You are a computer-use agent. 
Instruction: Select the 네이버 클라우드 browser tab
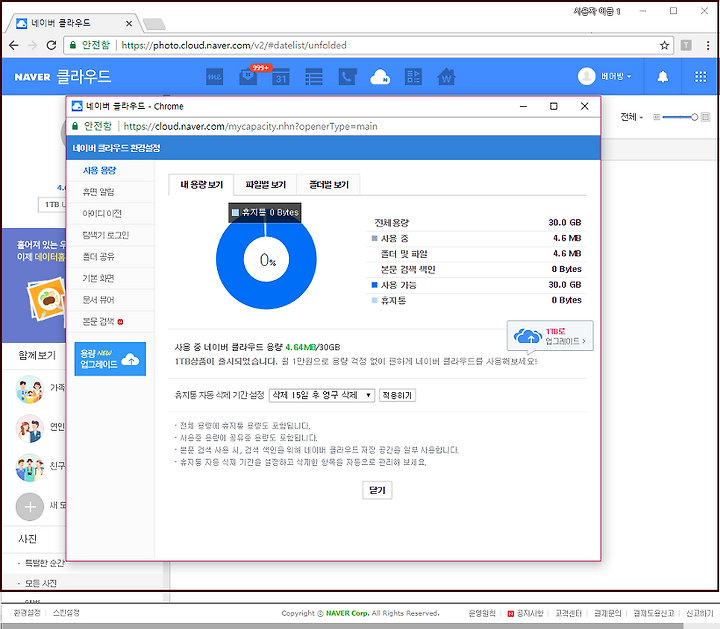coord(73,23)
